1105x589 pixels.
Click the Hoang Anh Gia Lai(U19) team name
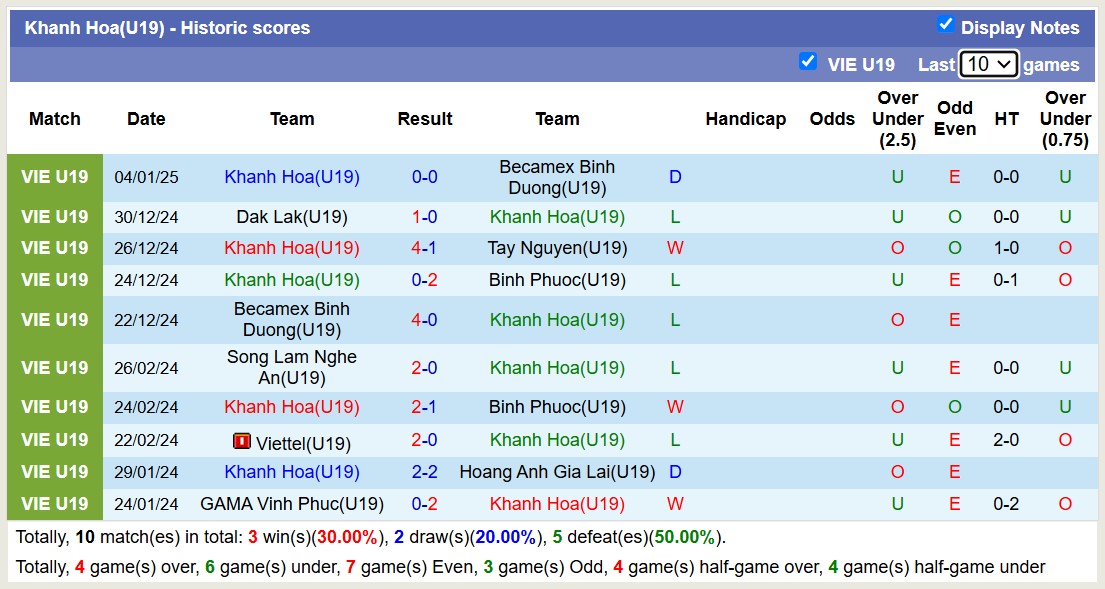tap(557, 472)
